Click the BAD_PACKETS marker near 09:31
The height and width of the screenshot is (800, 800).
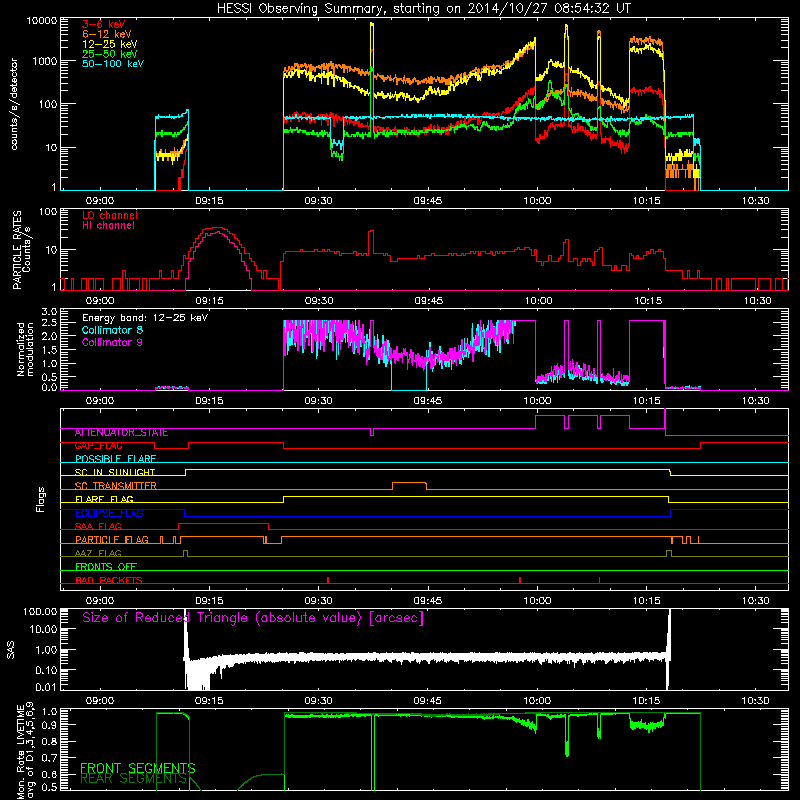[328, 580]
